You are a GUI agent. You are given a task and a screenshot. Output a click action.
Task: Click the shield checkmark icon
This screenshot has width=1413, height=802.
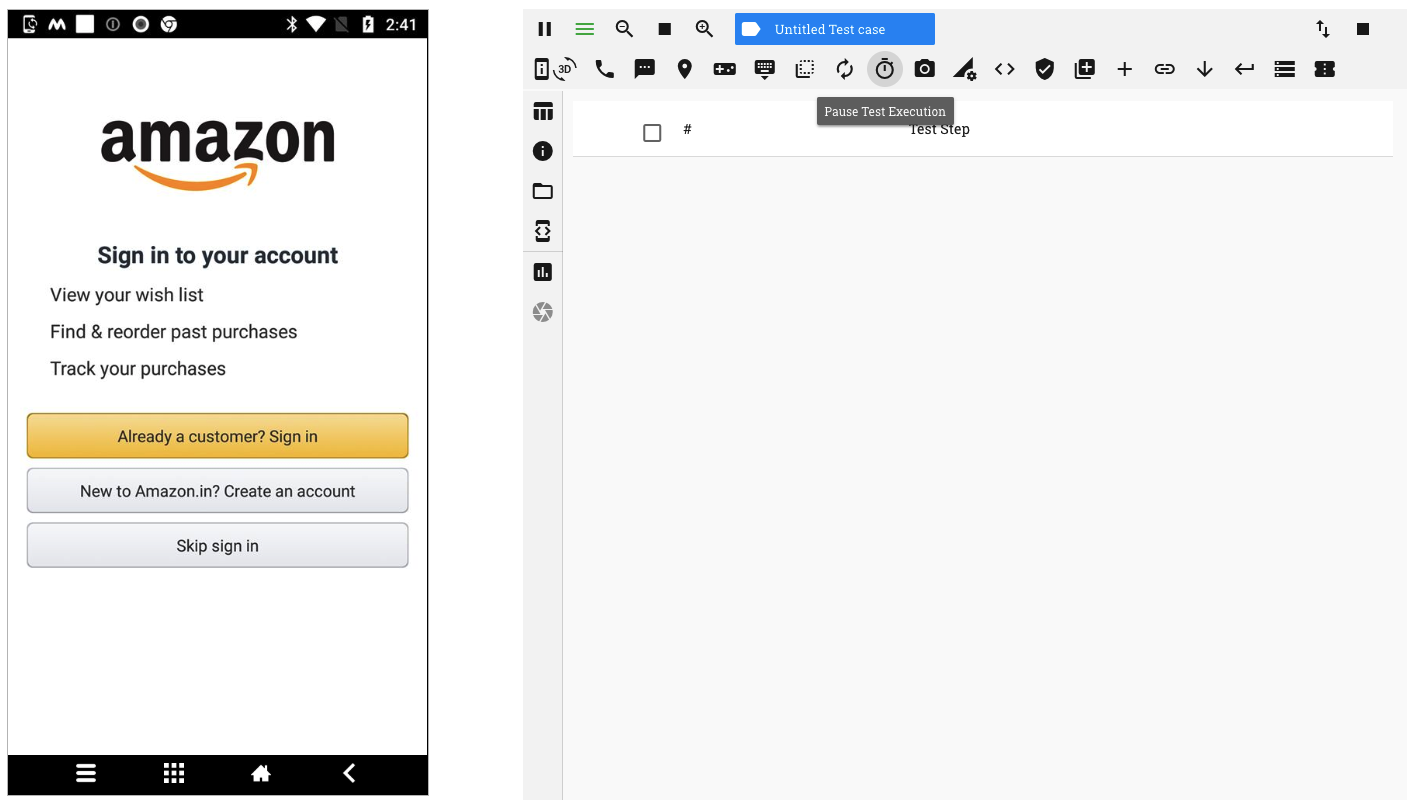click(x=1045, y=69)
